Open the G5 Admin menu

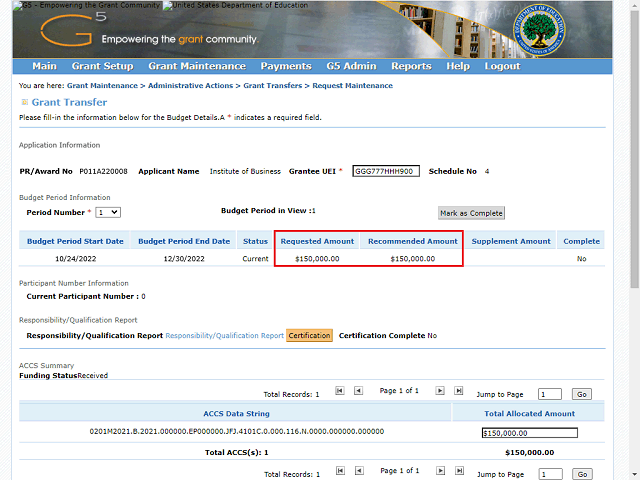tap(351, 66)
